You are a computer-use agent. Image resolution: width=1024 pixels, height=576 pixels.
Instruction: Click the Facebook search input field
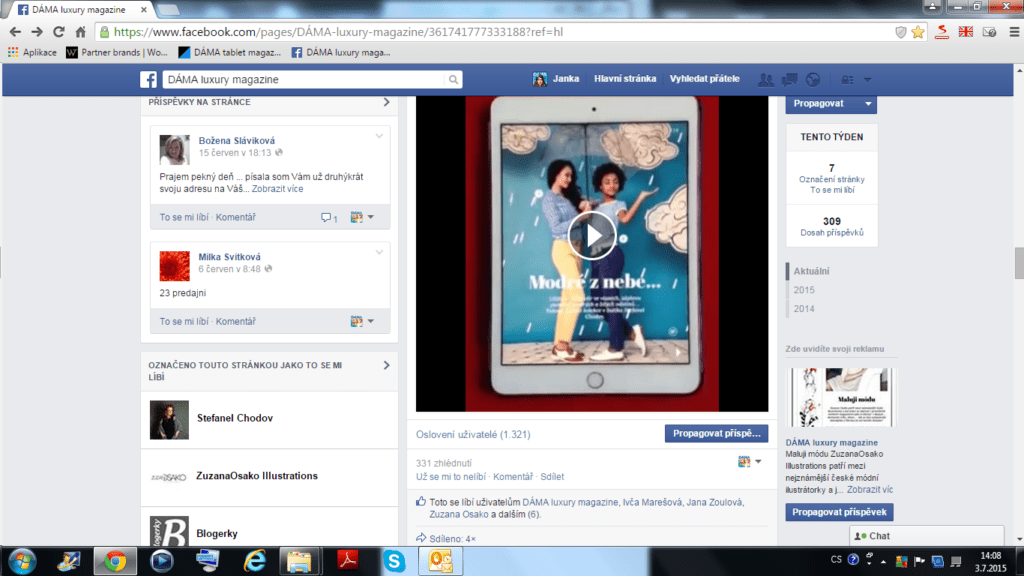[x=300, y=80]
